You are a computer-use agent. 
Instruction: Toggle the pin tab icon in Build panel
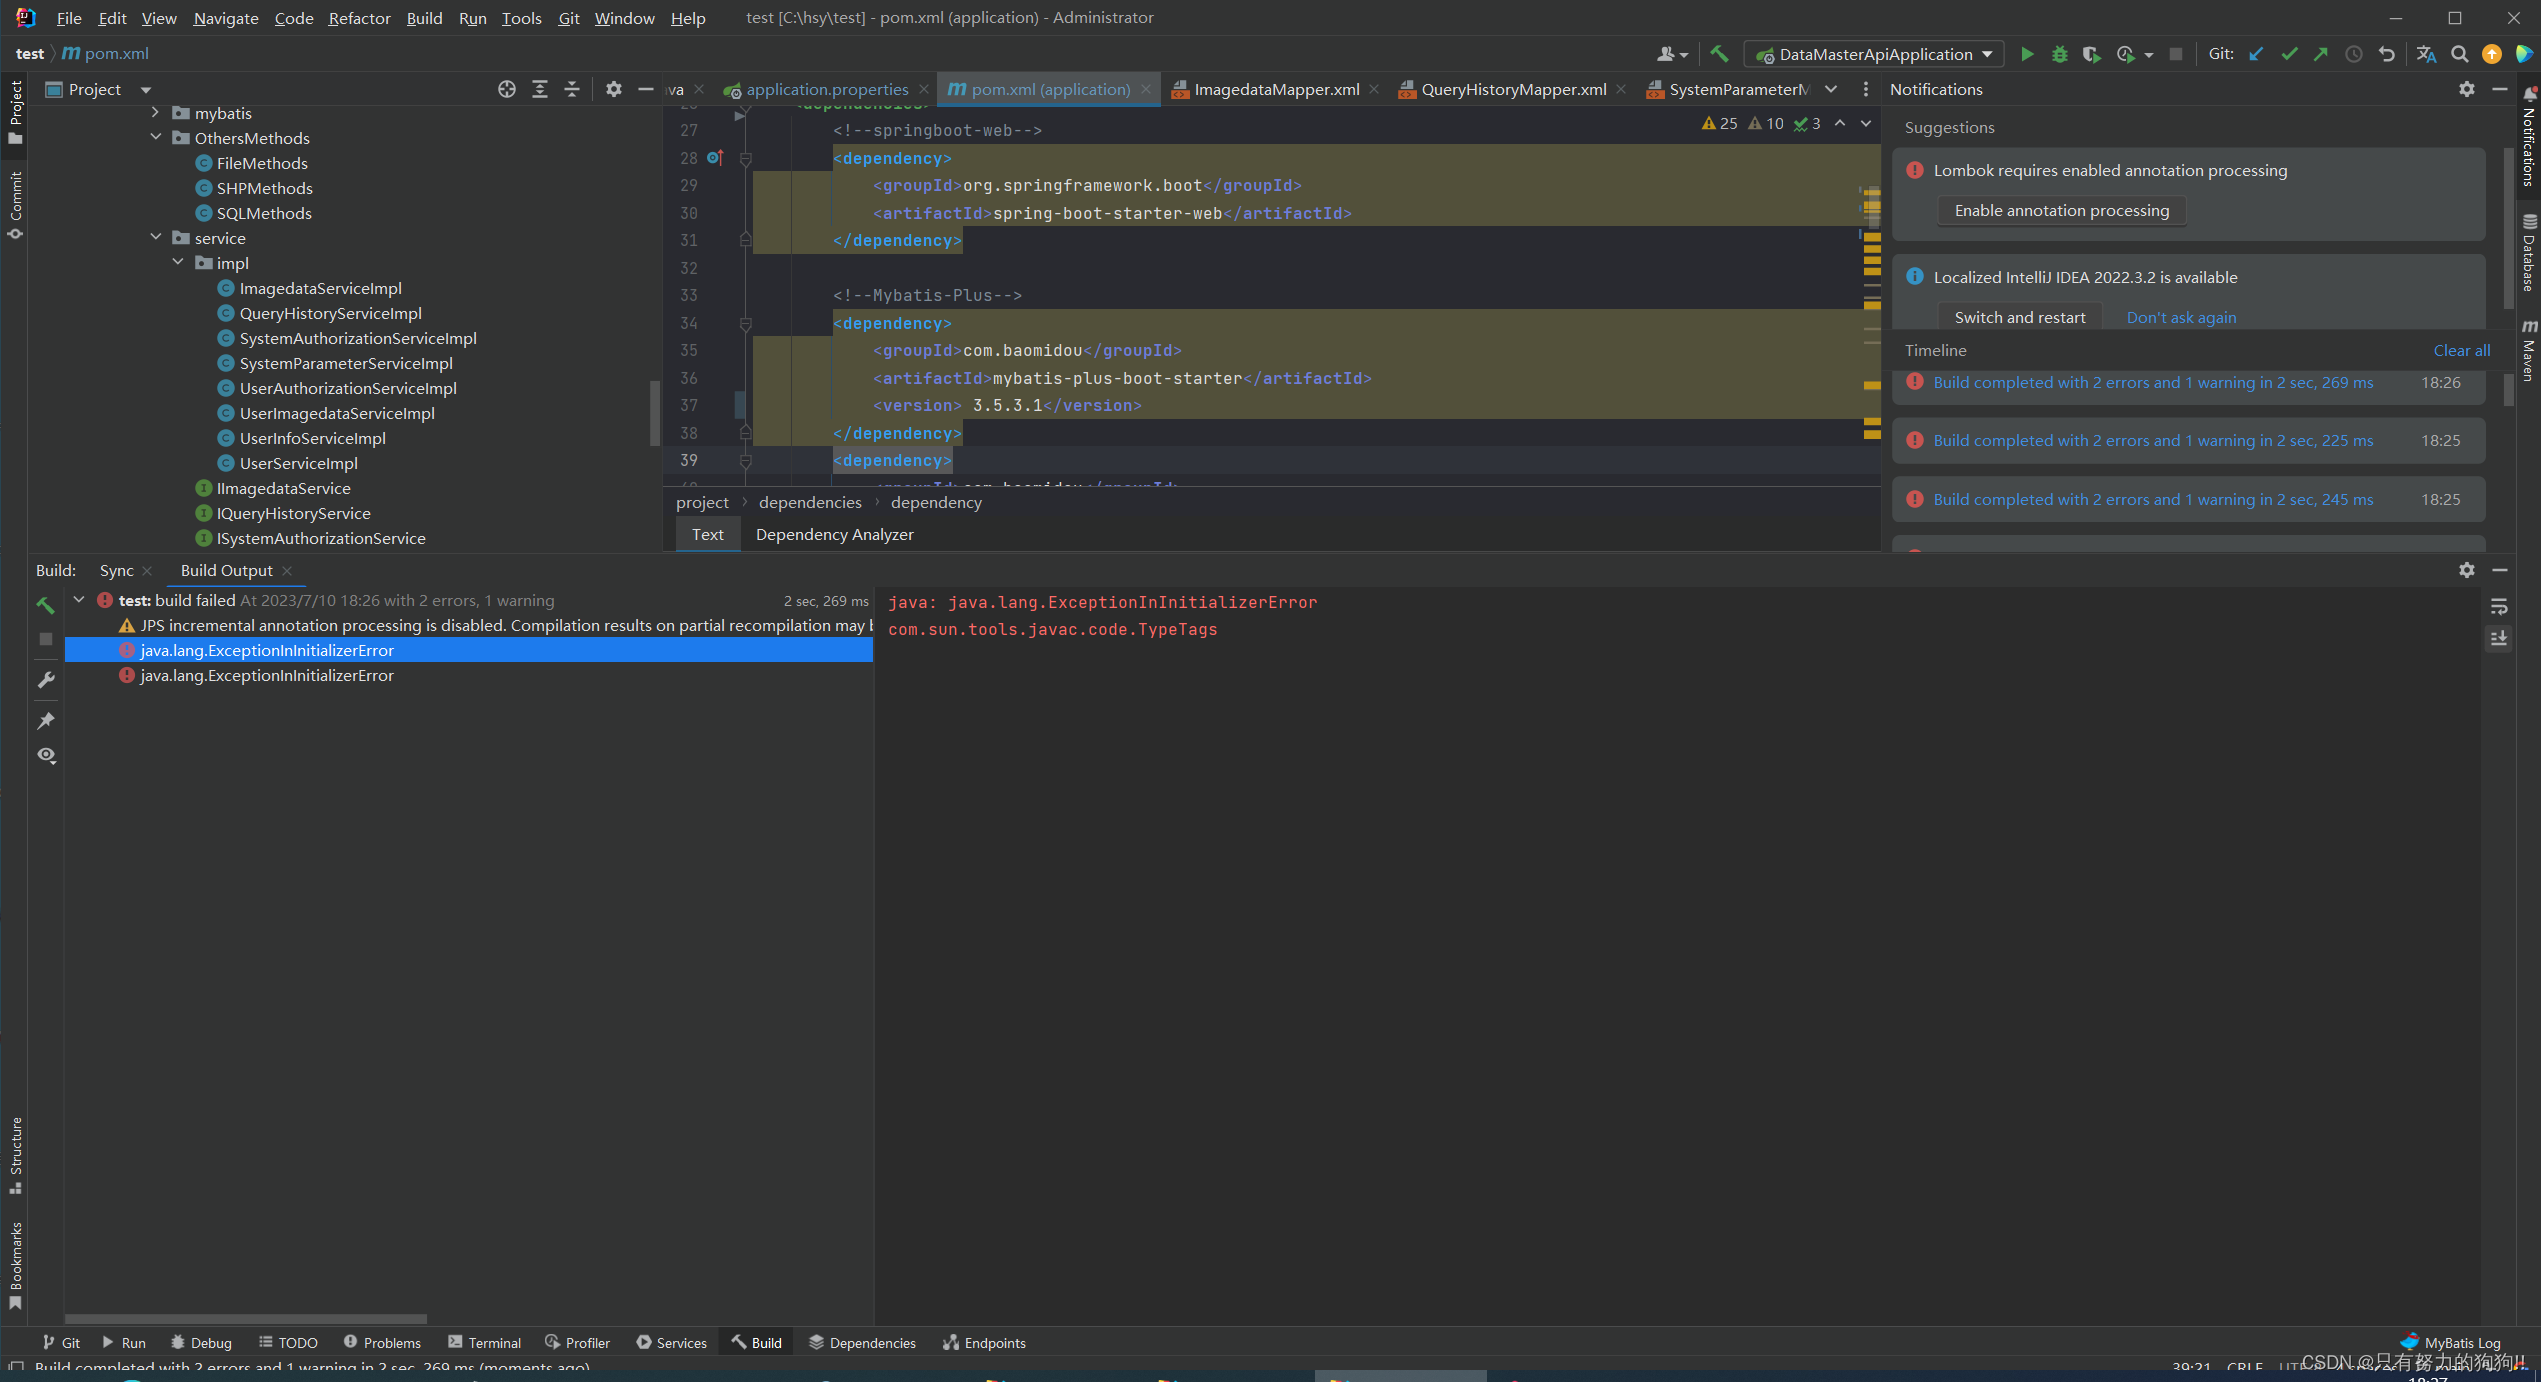45,720
